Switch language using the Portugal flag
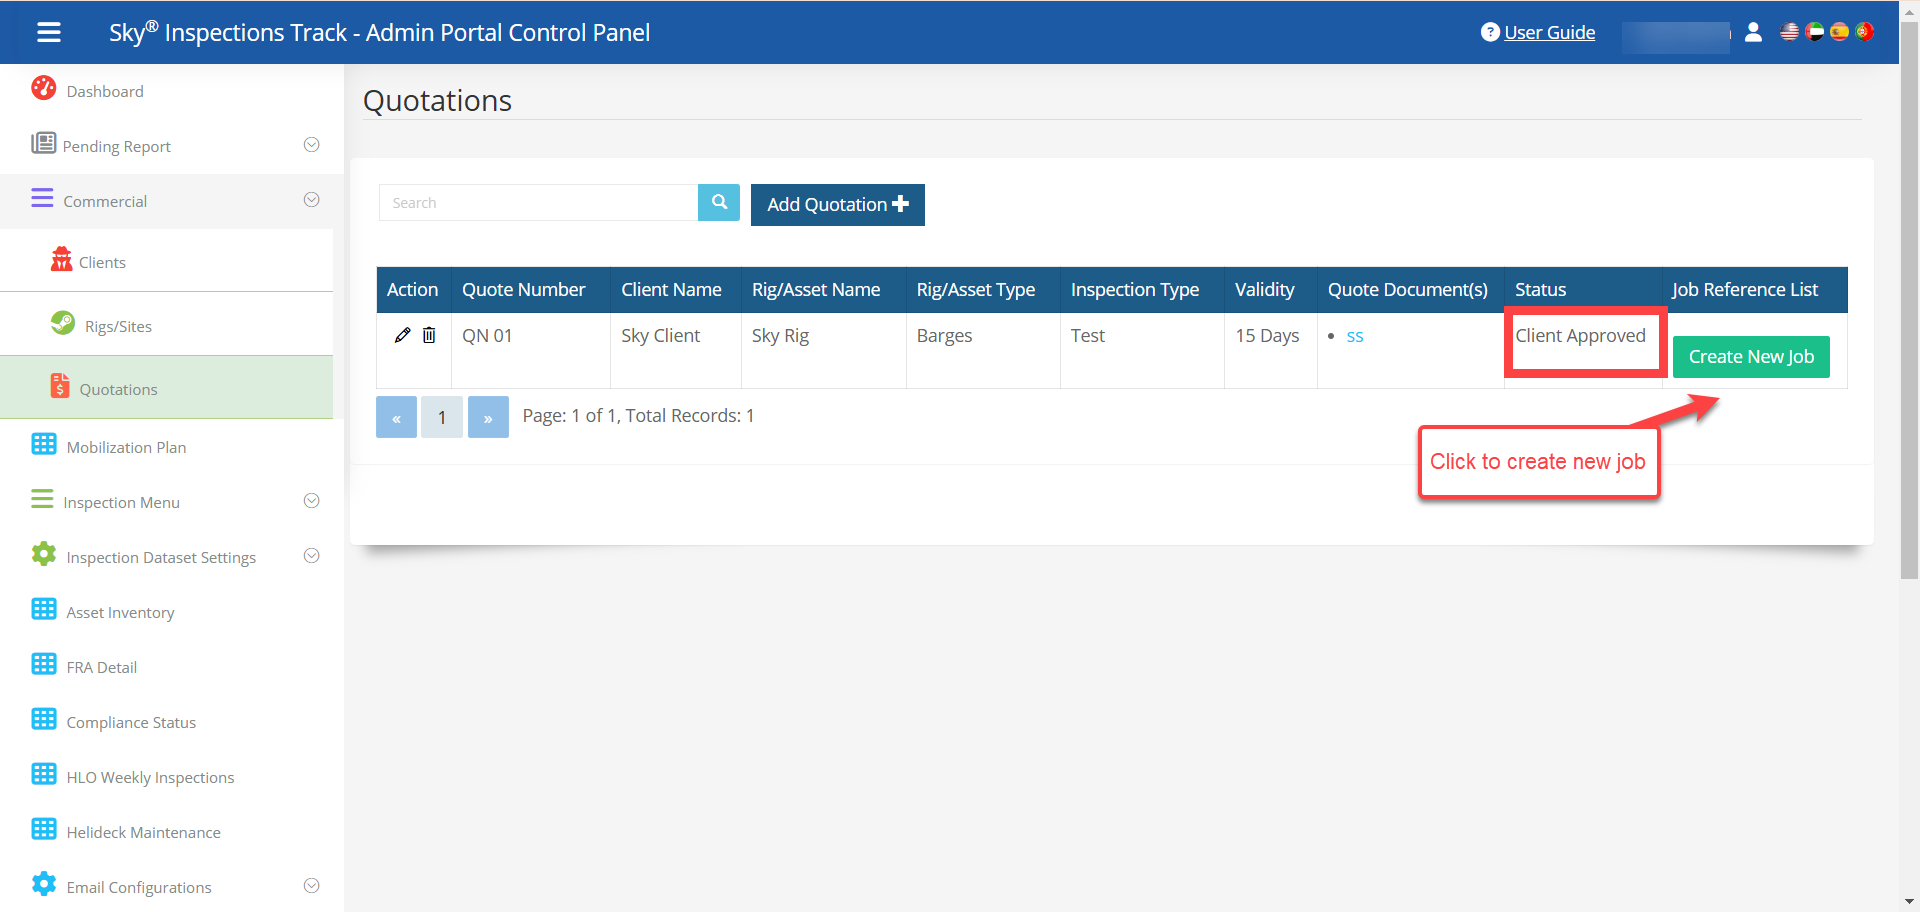This screenshot has width=1920, height=912. [x=1864, y=32]
